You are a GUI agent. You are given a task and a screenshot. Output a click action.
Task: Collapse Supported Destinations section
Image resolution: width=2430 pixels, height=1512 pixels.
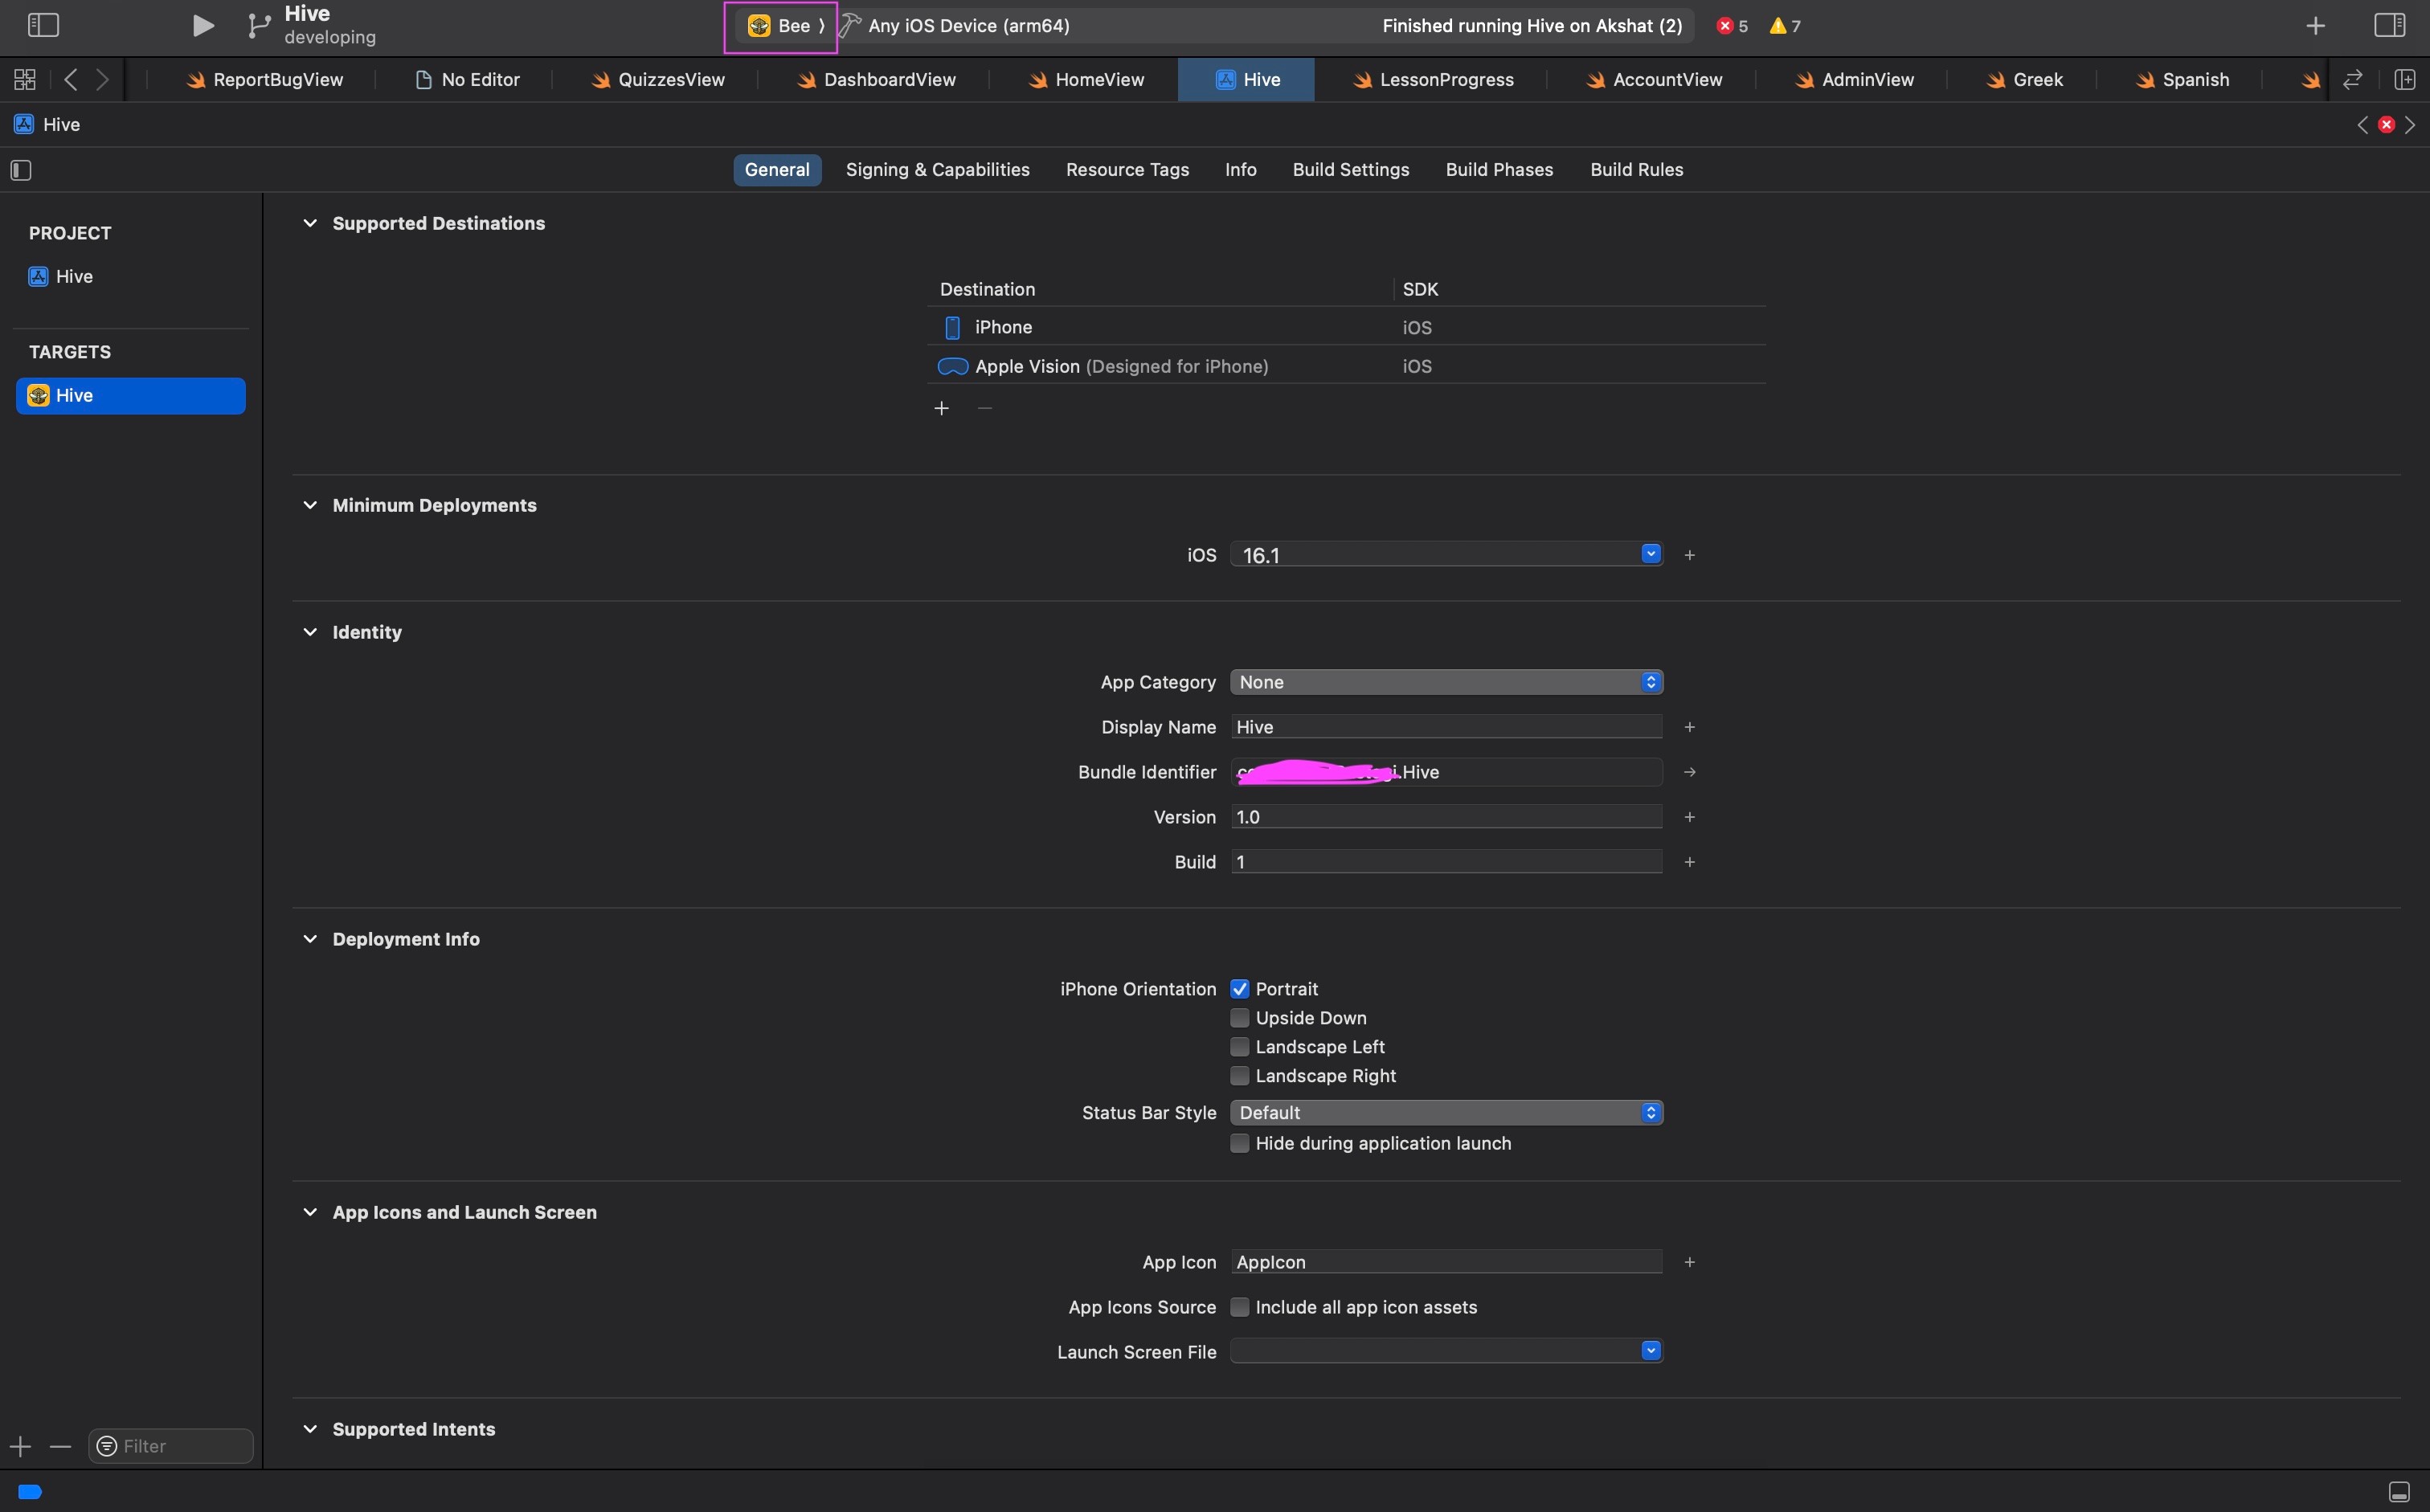[310, 223]
